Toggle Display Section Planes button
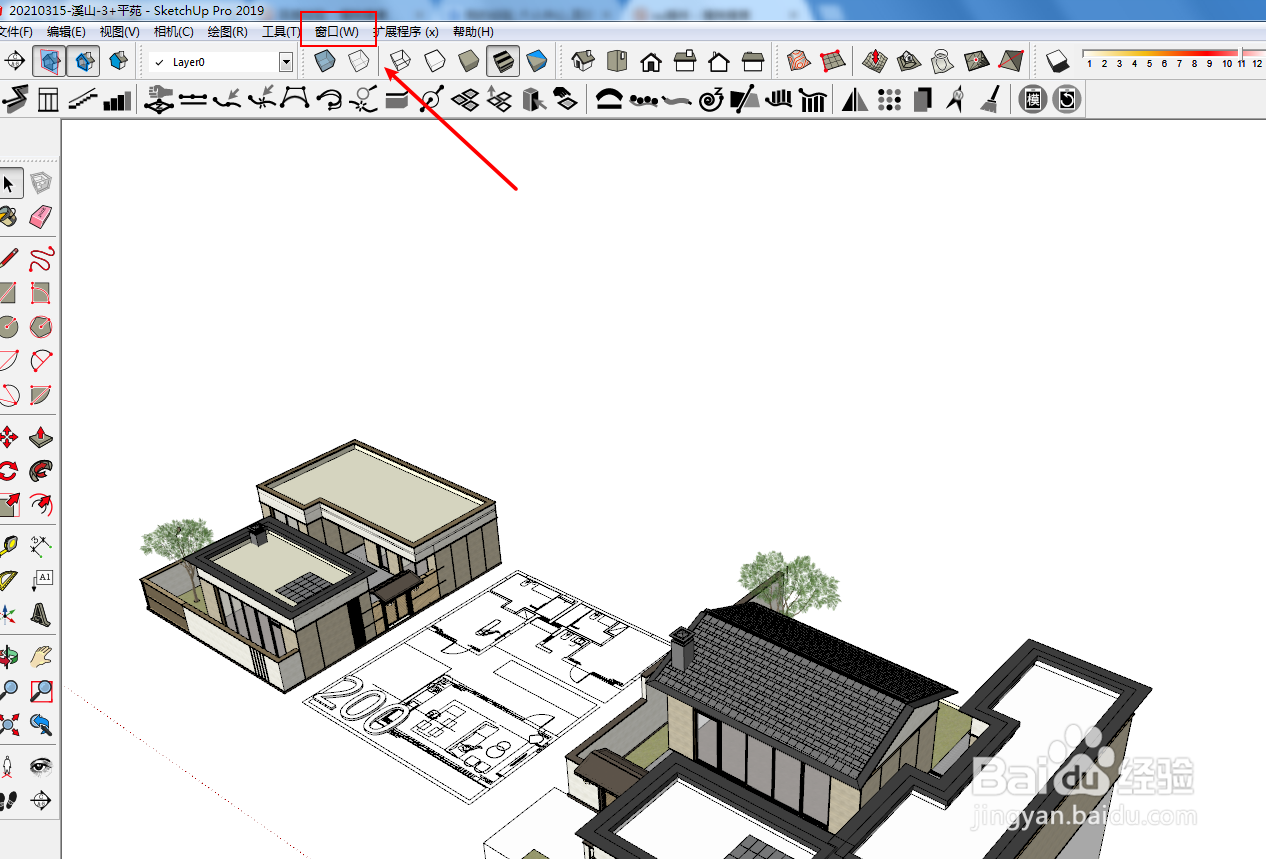This screenshot has height=859, width=1266. point(49,62)
